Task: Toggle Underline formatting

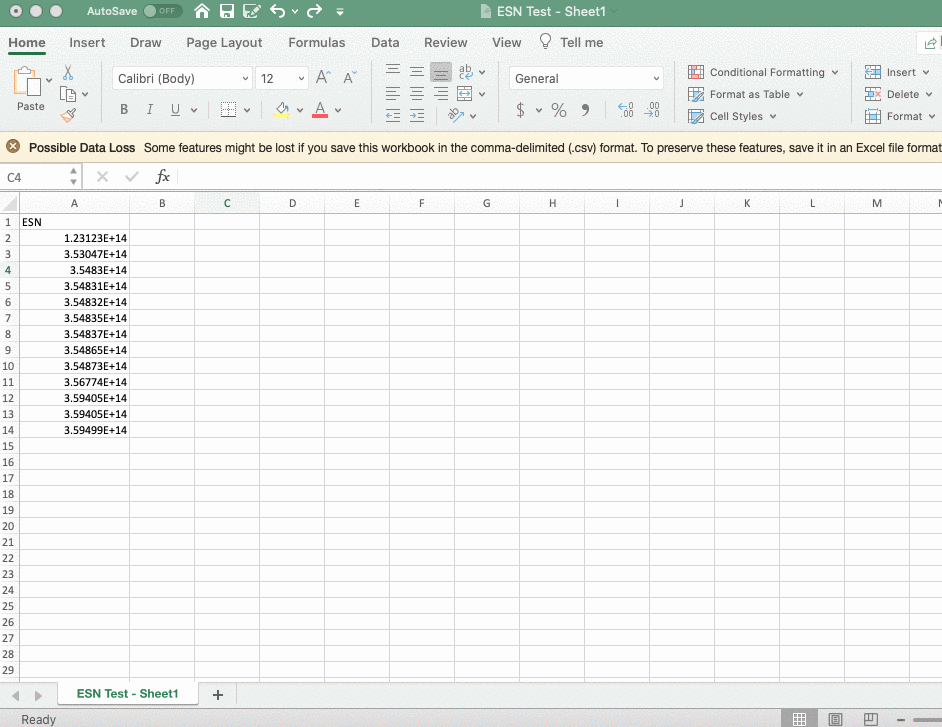Action: [x=175, y=109]
